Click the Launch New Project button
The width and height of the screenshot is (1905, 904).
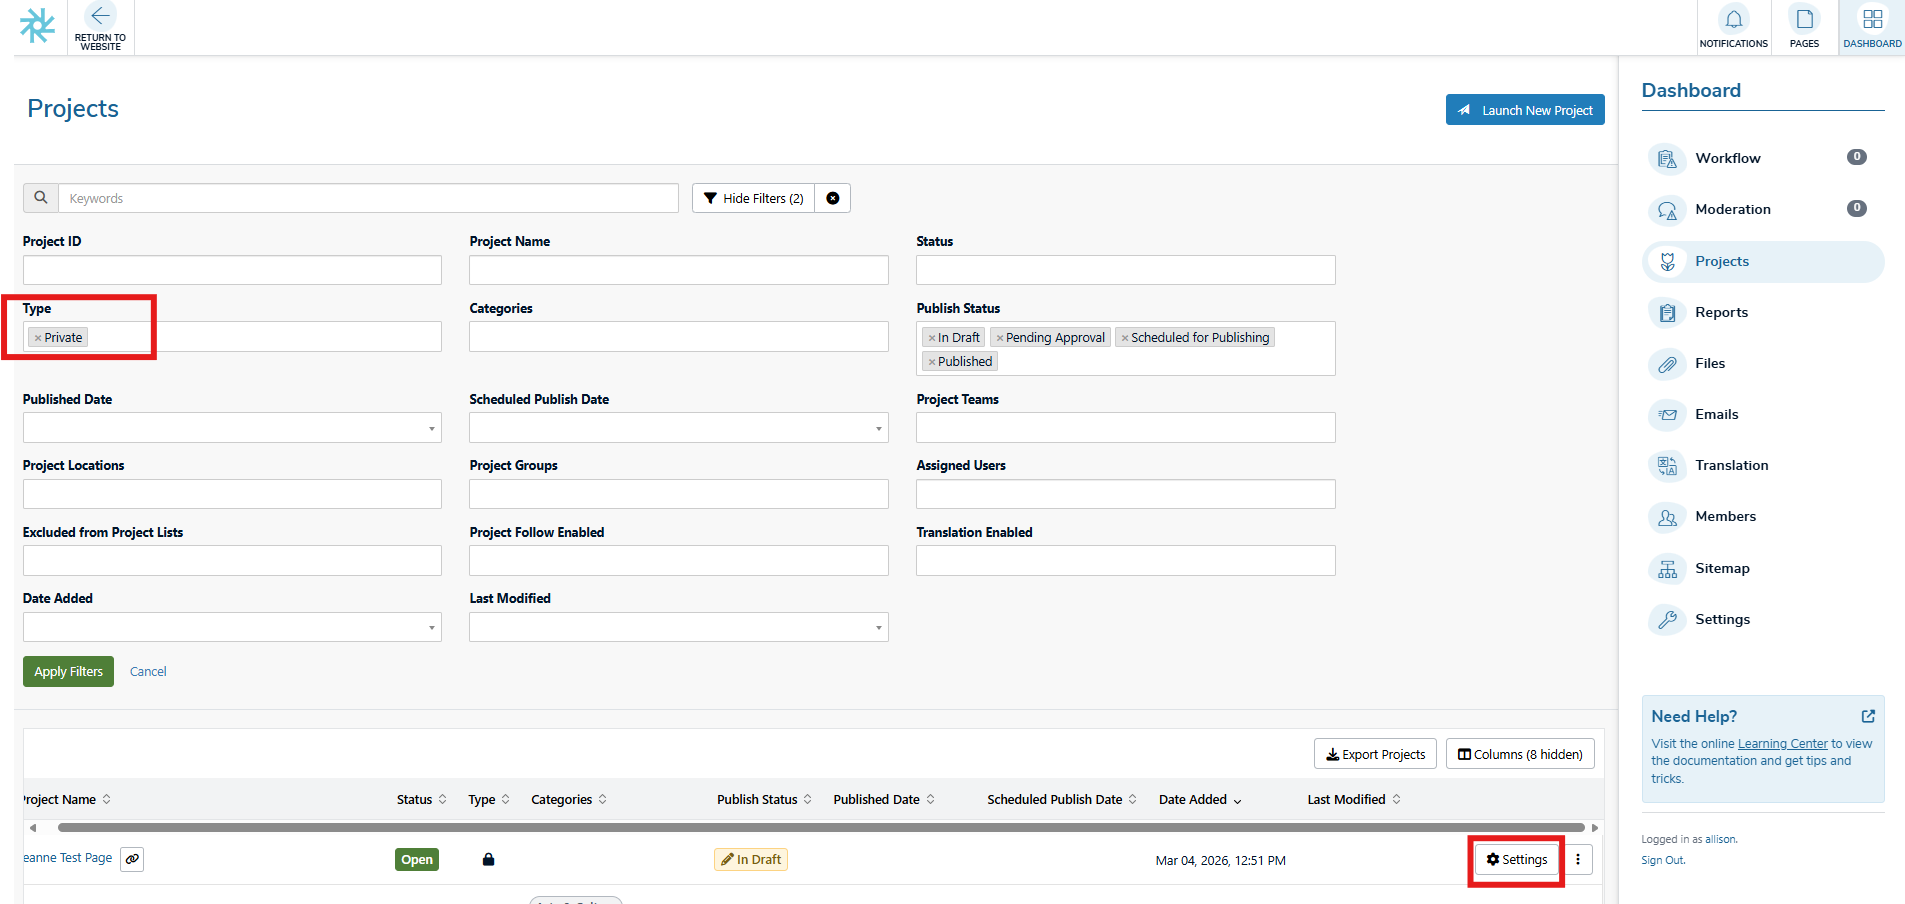(1524, 110)
